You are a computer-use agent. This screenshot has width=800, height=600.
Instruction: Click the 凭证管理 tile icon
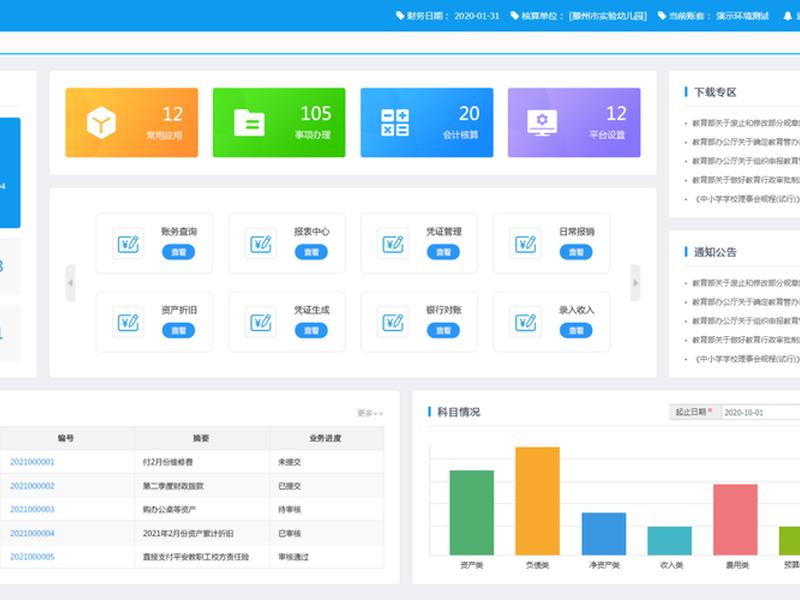[x=393, y=244]
